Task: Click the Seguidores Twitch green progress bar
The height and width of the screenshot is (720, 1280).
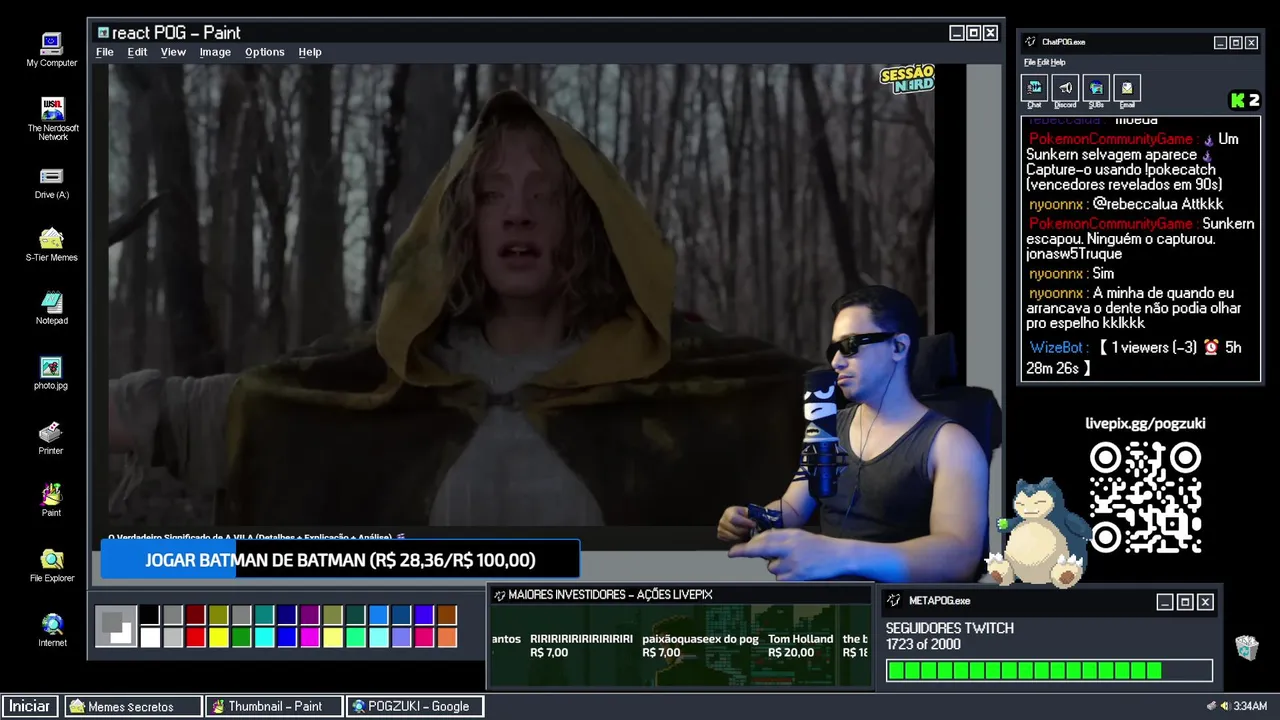Action: 1048,670
